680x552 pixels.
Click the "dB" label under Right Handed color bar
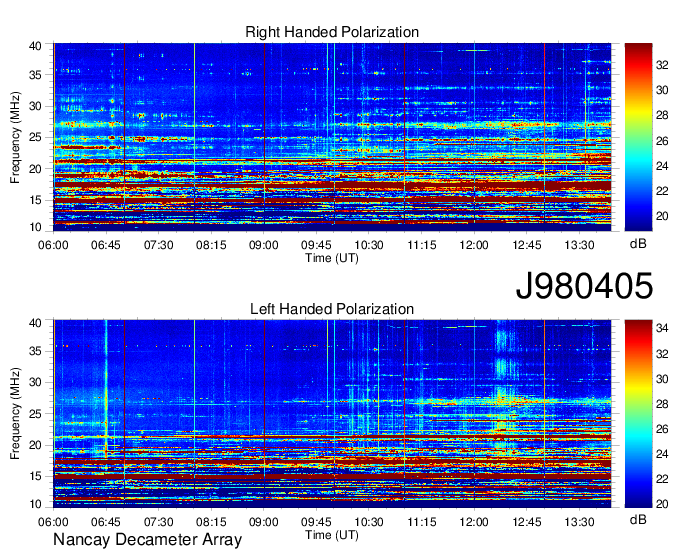(x=638, y=244)
